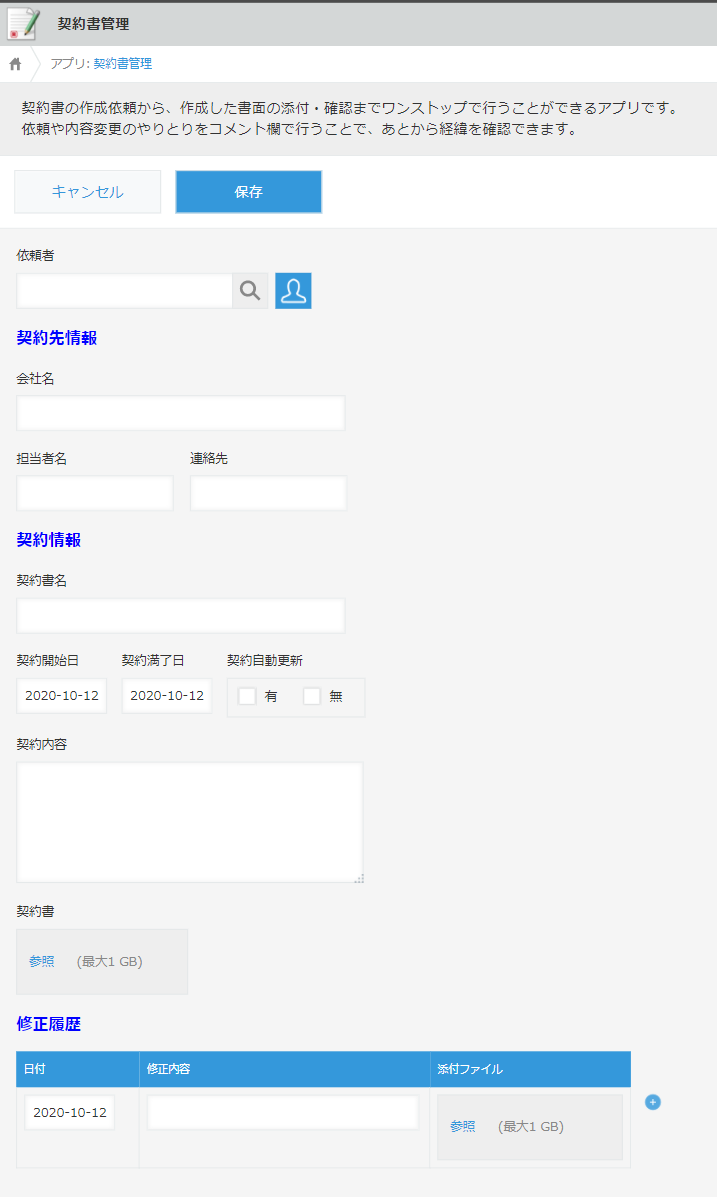Click the 契約情報 section heading
Screen dimensions: 717x1197
pyautogui.click(x=49, y=540)
